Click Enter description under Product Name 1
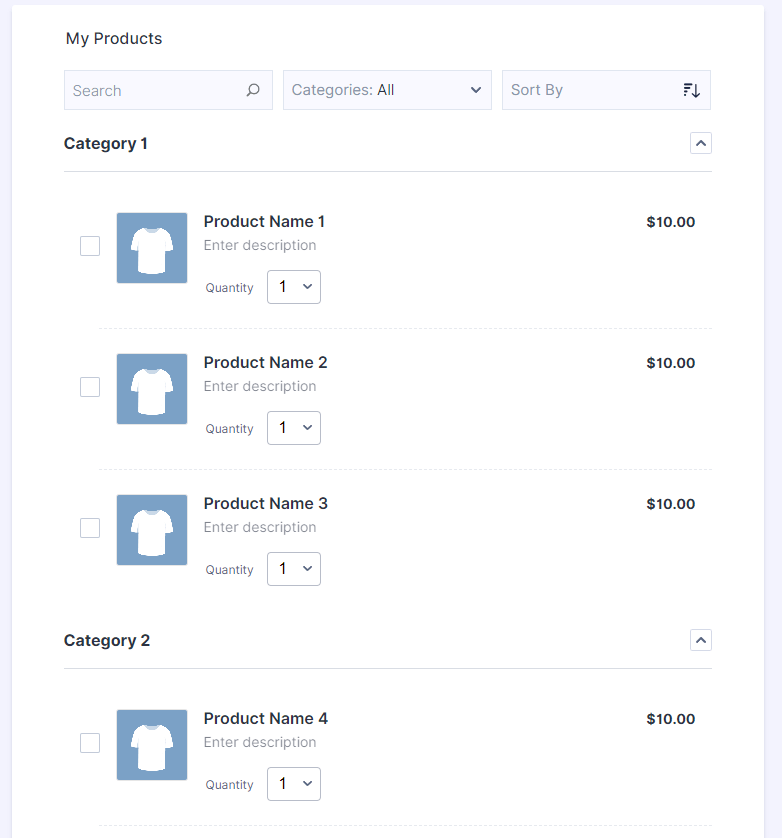 pyautogui.click(x=260, y=246)
